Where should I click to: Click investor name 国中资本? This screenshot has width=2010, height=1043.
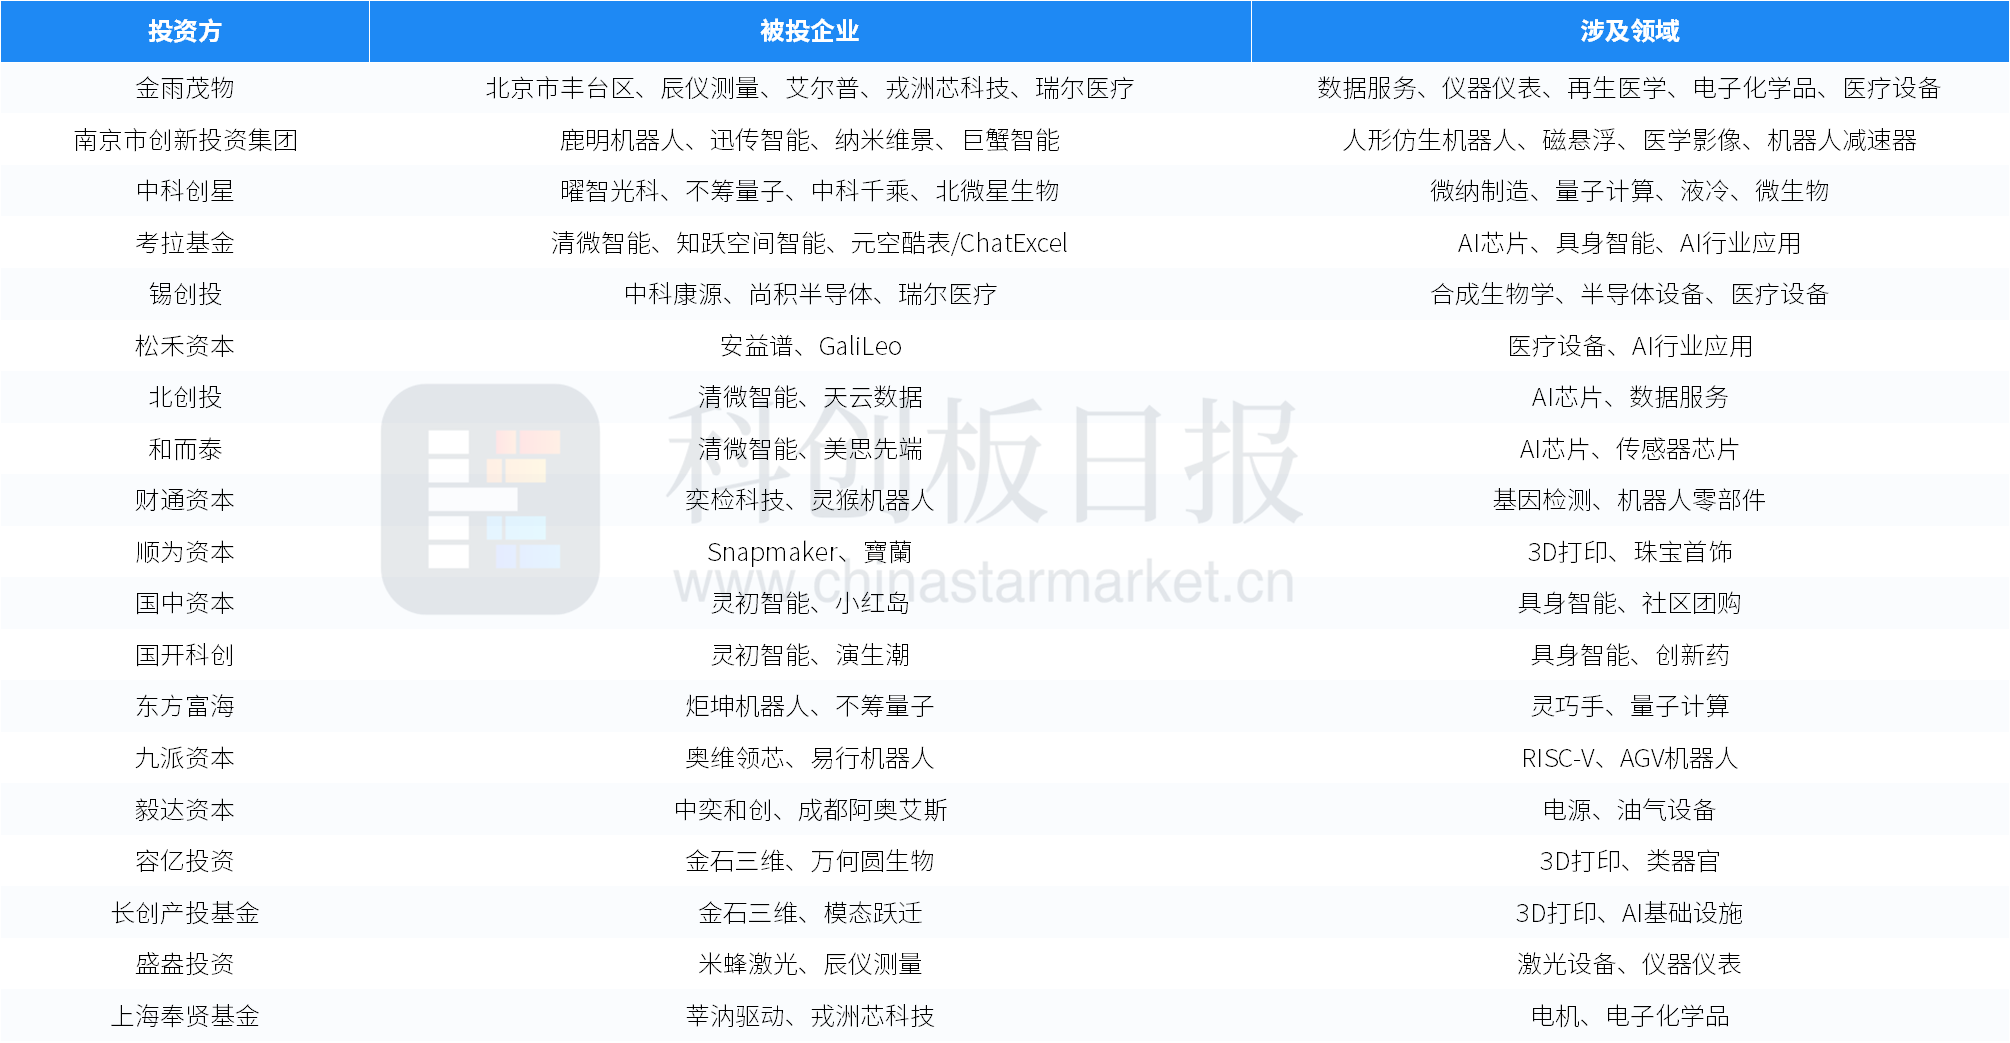point(185,603)
